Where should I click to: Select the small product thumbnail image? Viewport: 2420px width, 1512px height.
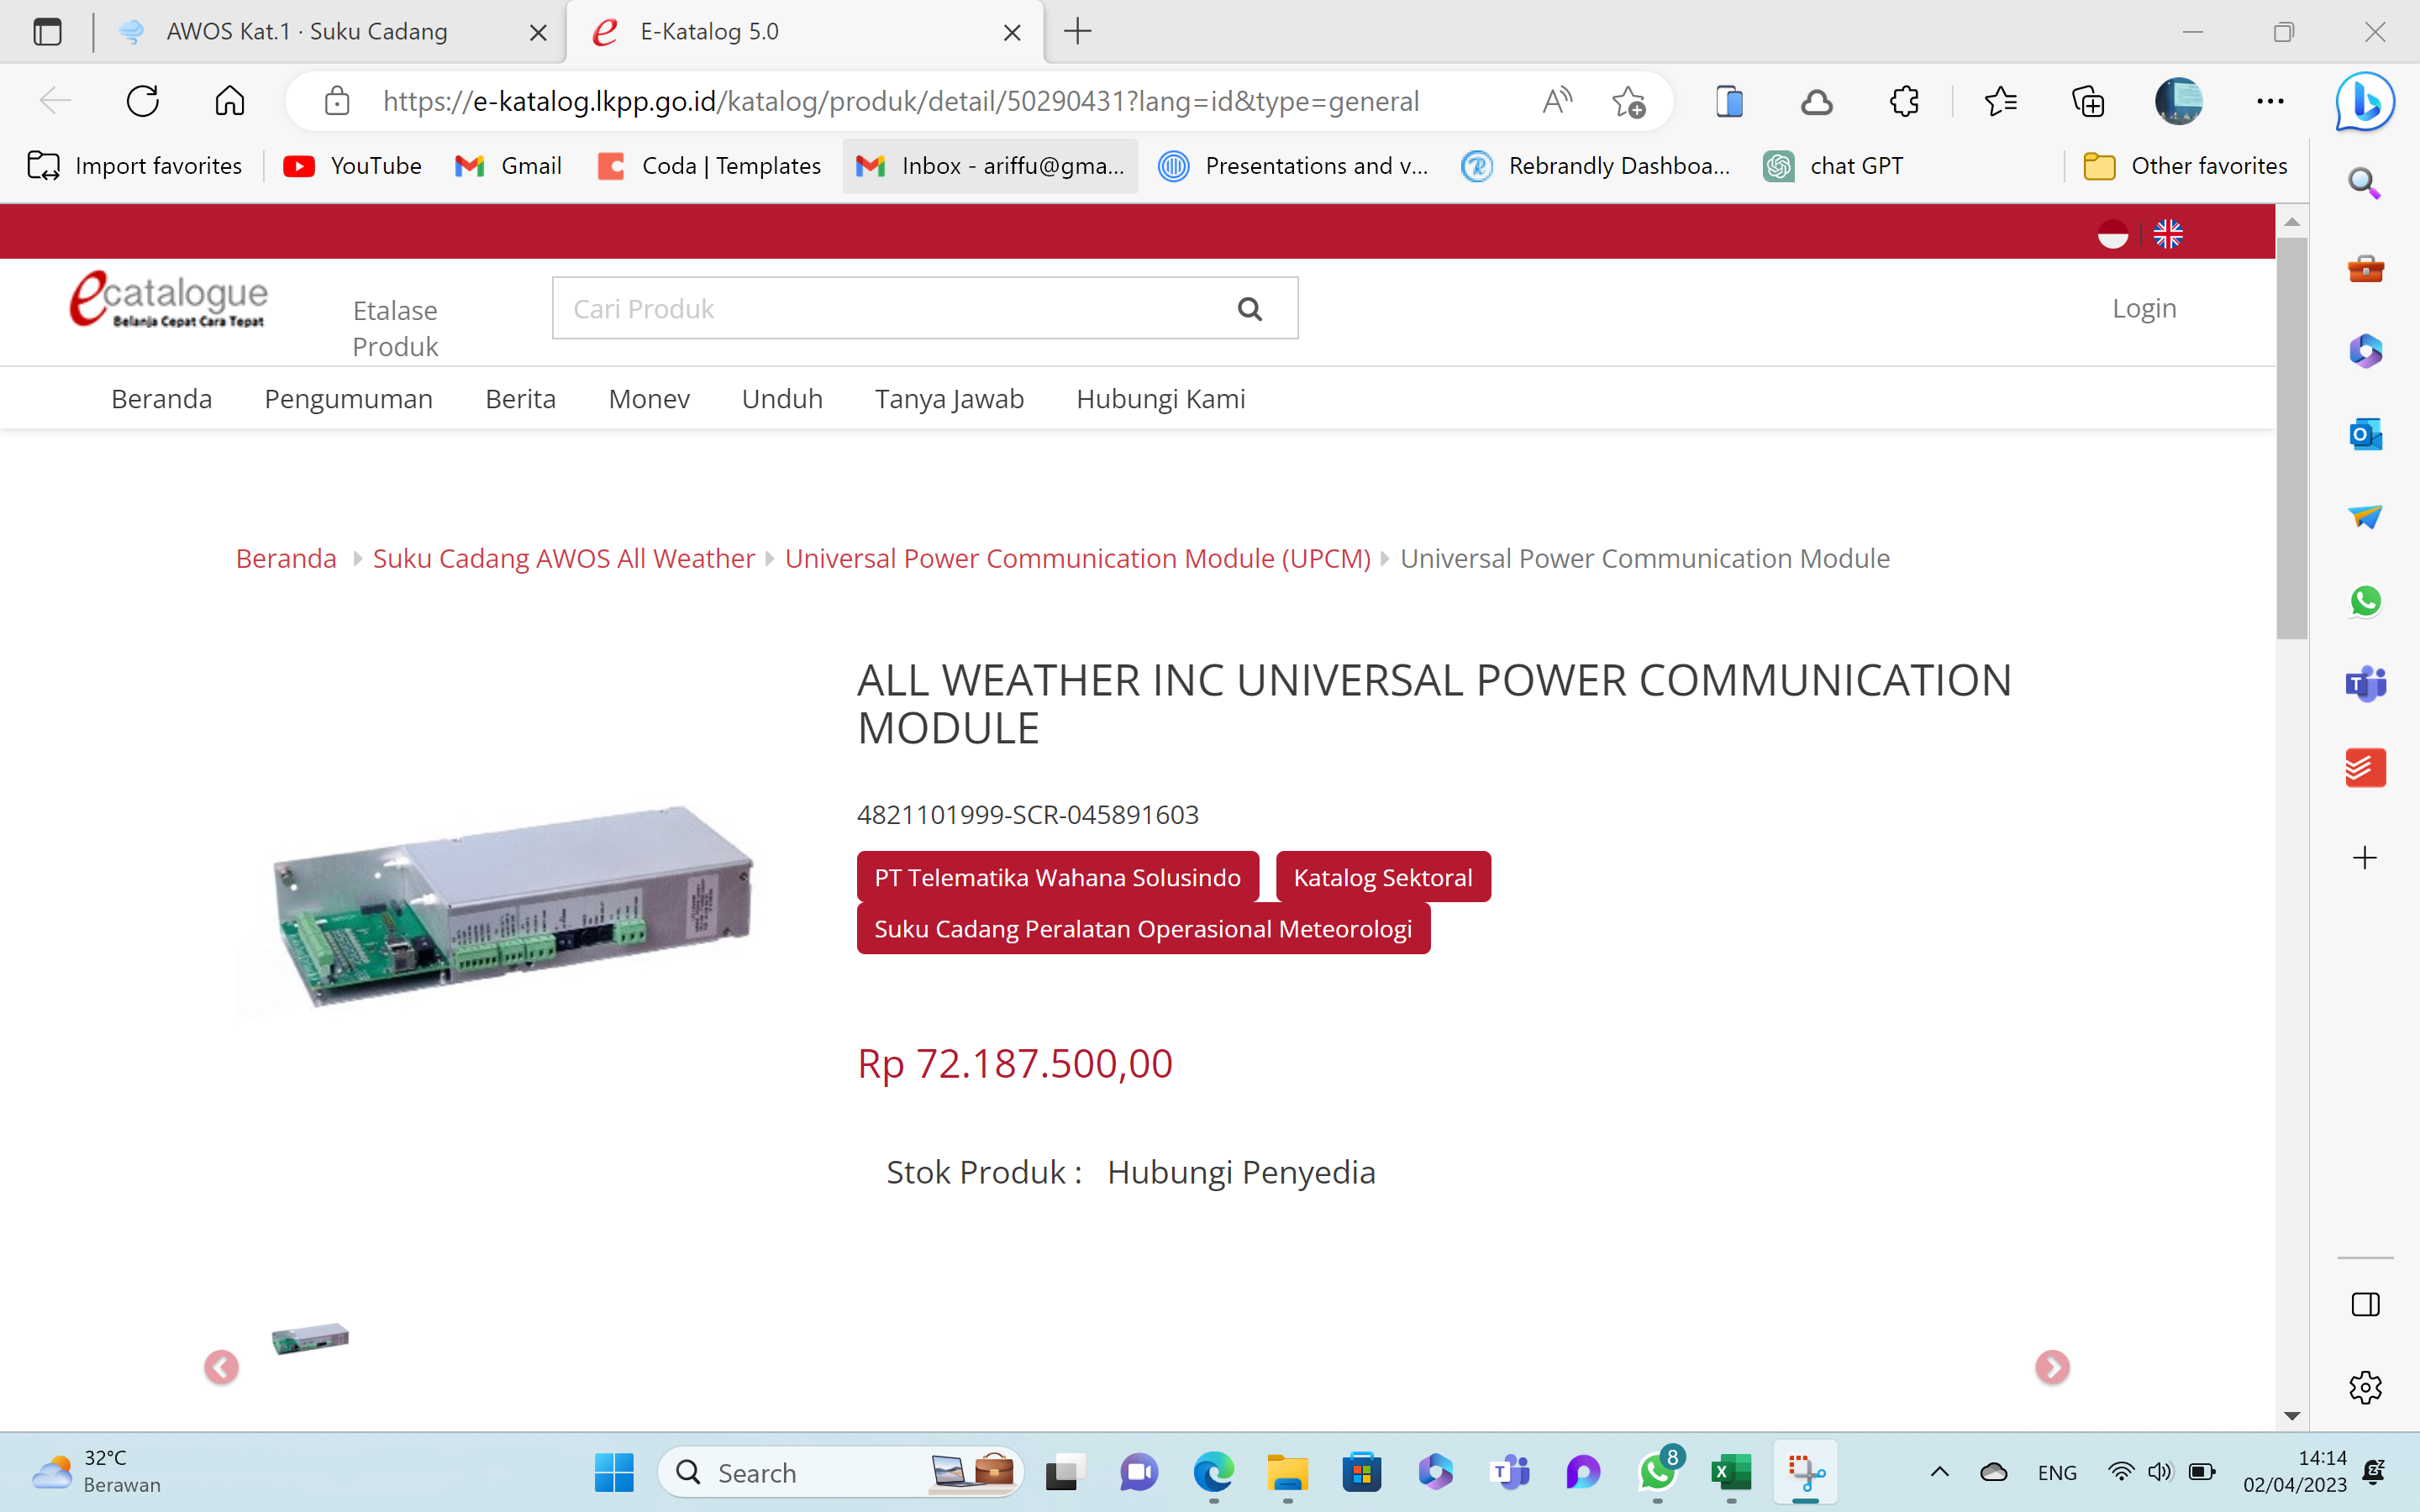click(310, 1338)
